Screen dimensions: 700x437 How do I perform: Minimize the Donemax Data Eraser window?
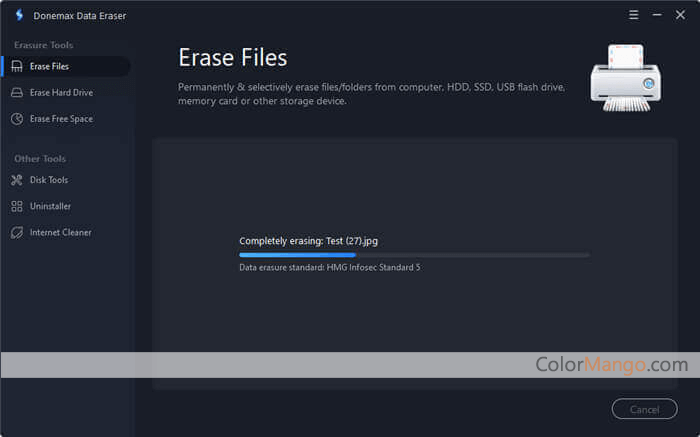tap(657, 16)
